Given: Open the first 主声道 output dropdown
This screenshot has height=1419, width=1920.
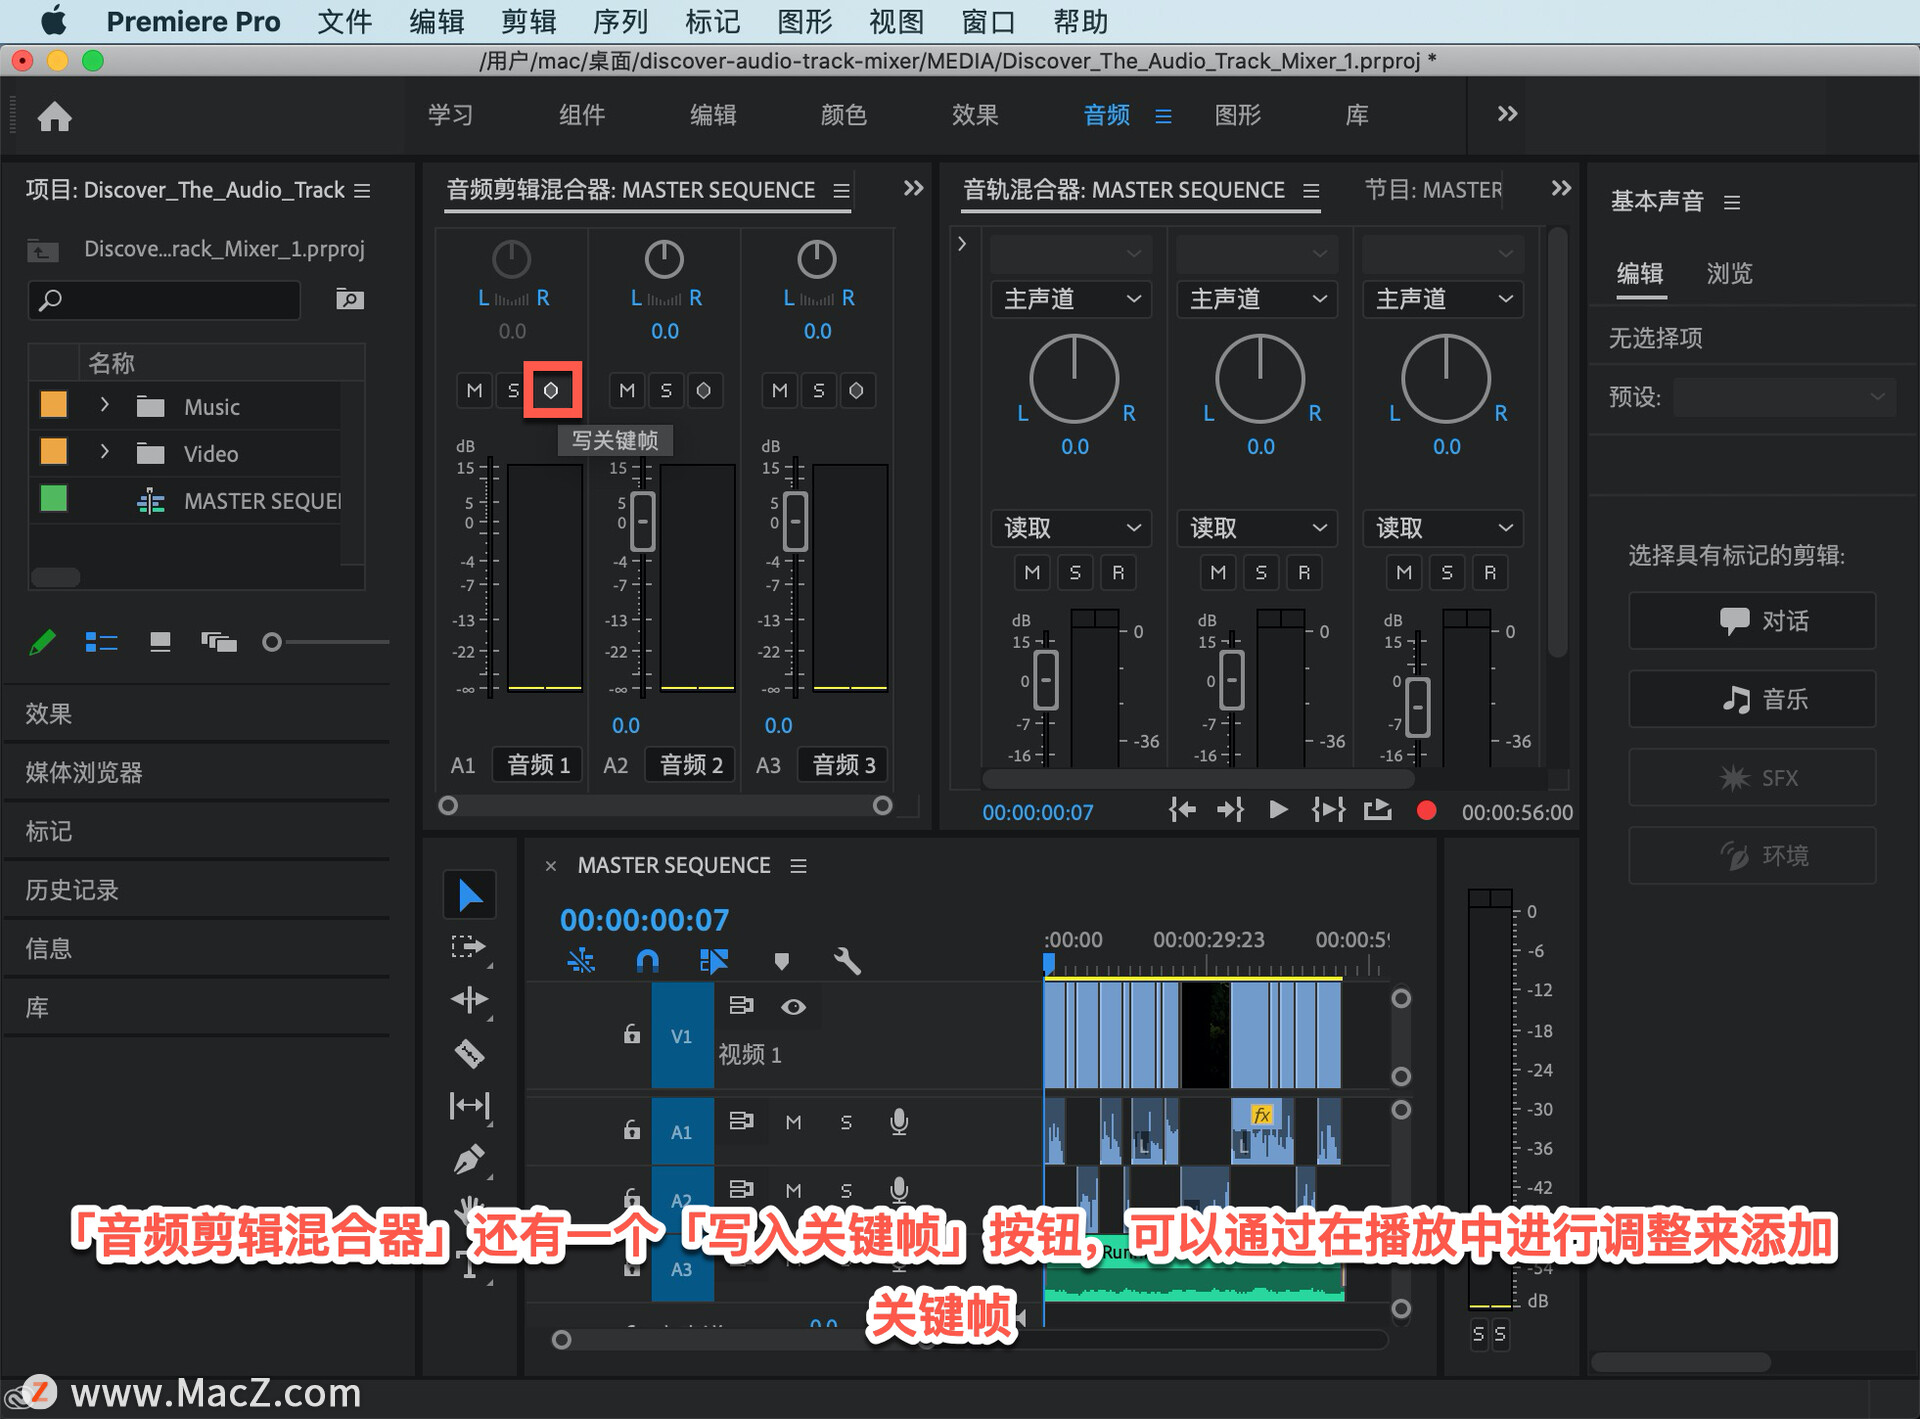Looking at the screenshot, I should [x=1071, y=299].
